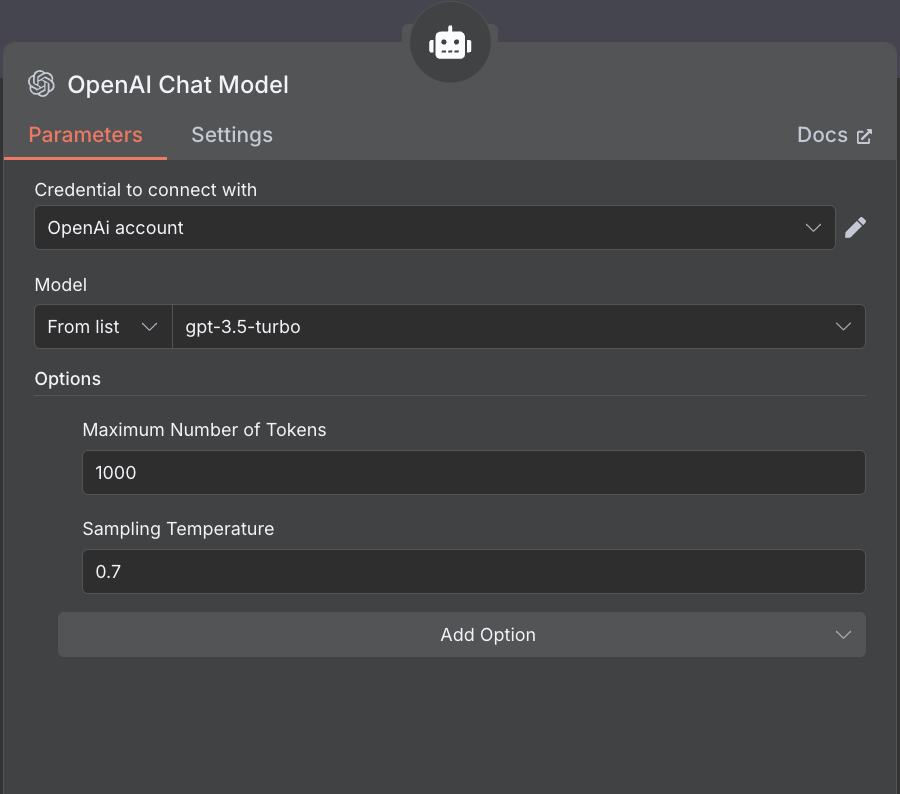This screenshot has width=900, height=794.
Task: Click the Sampling Temperature label
Action: point(179,529)
